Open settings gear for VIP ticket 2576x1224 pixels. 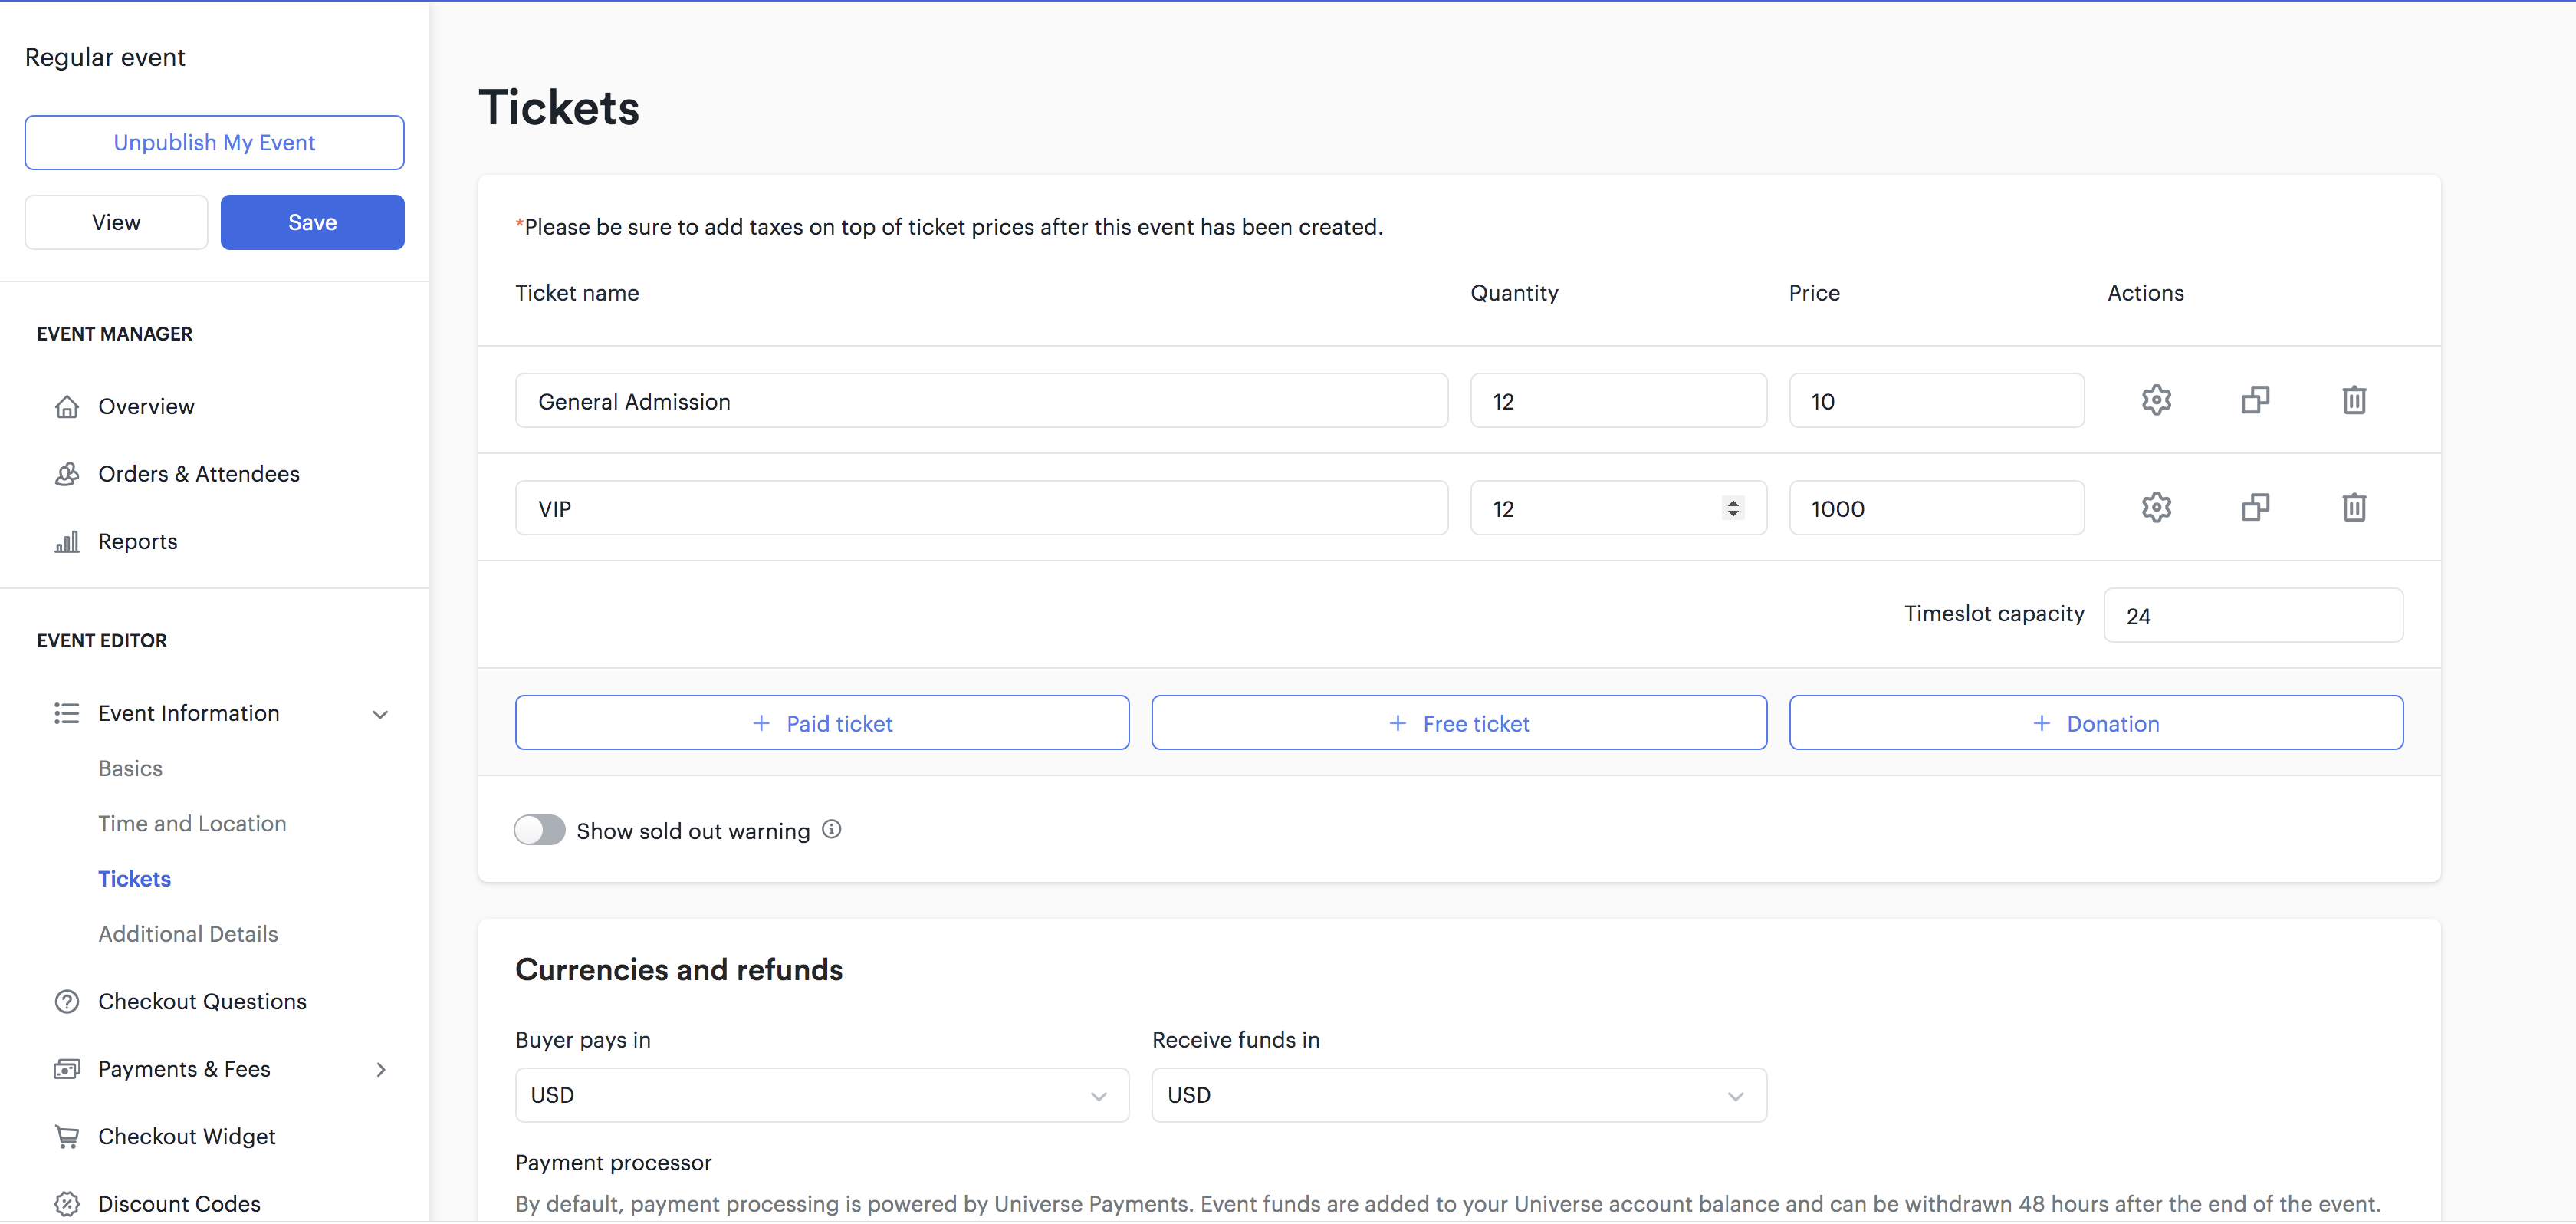[x=2156, y=507]
